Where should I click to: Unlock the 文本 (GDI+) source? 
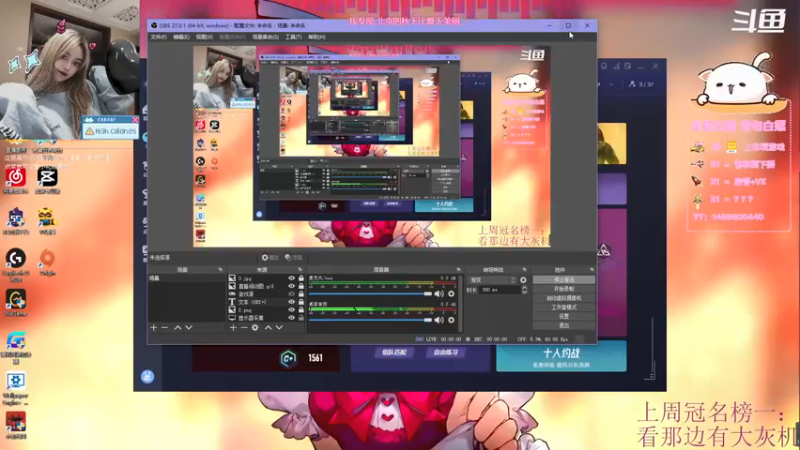coord(301,302)
